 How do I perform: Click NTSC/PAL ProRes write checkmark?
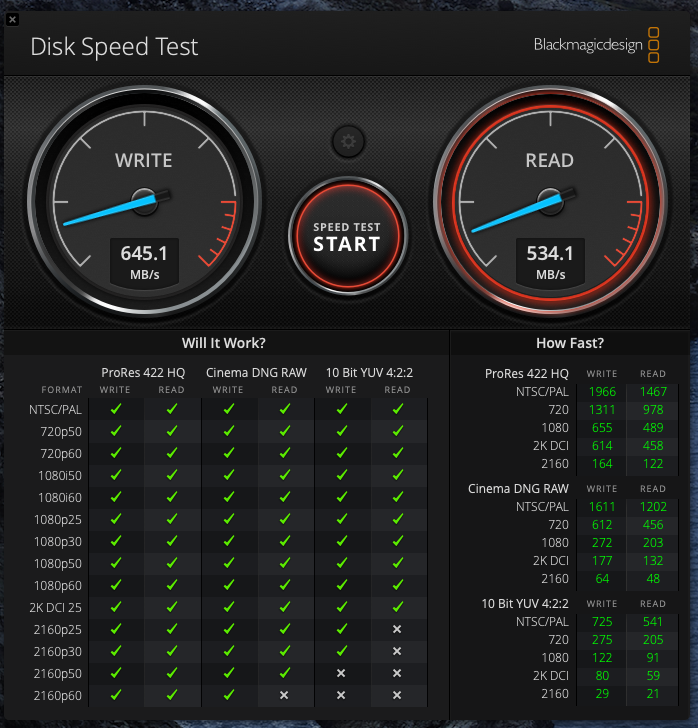coord(116,409)
